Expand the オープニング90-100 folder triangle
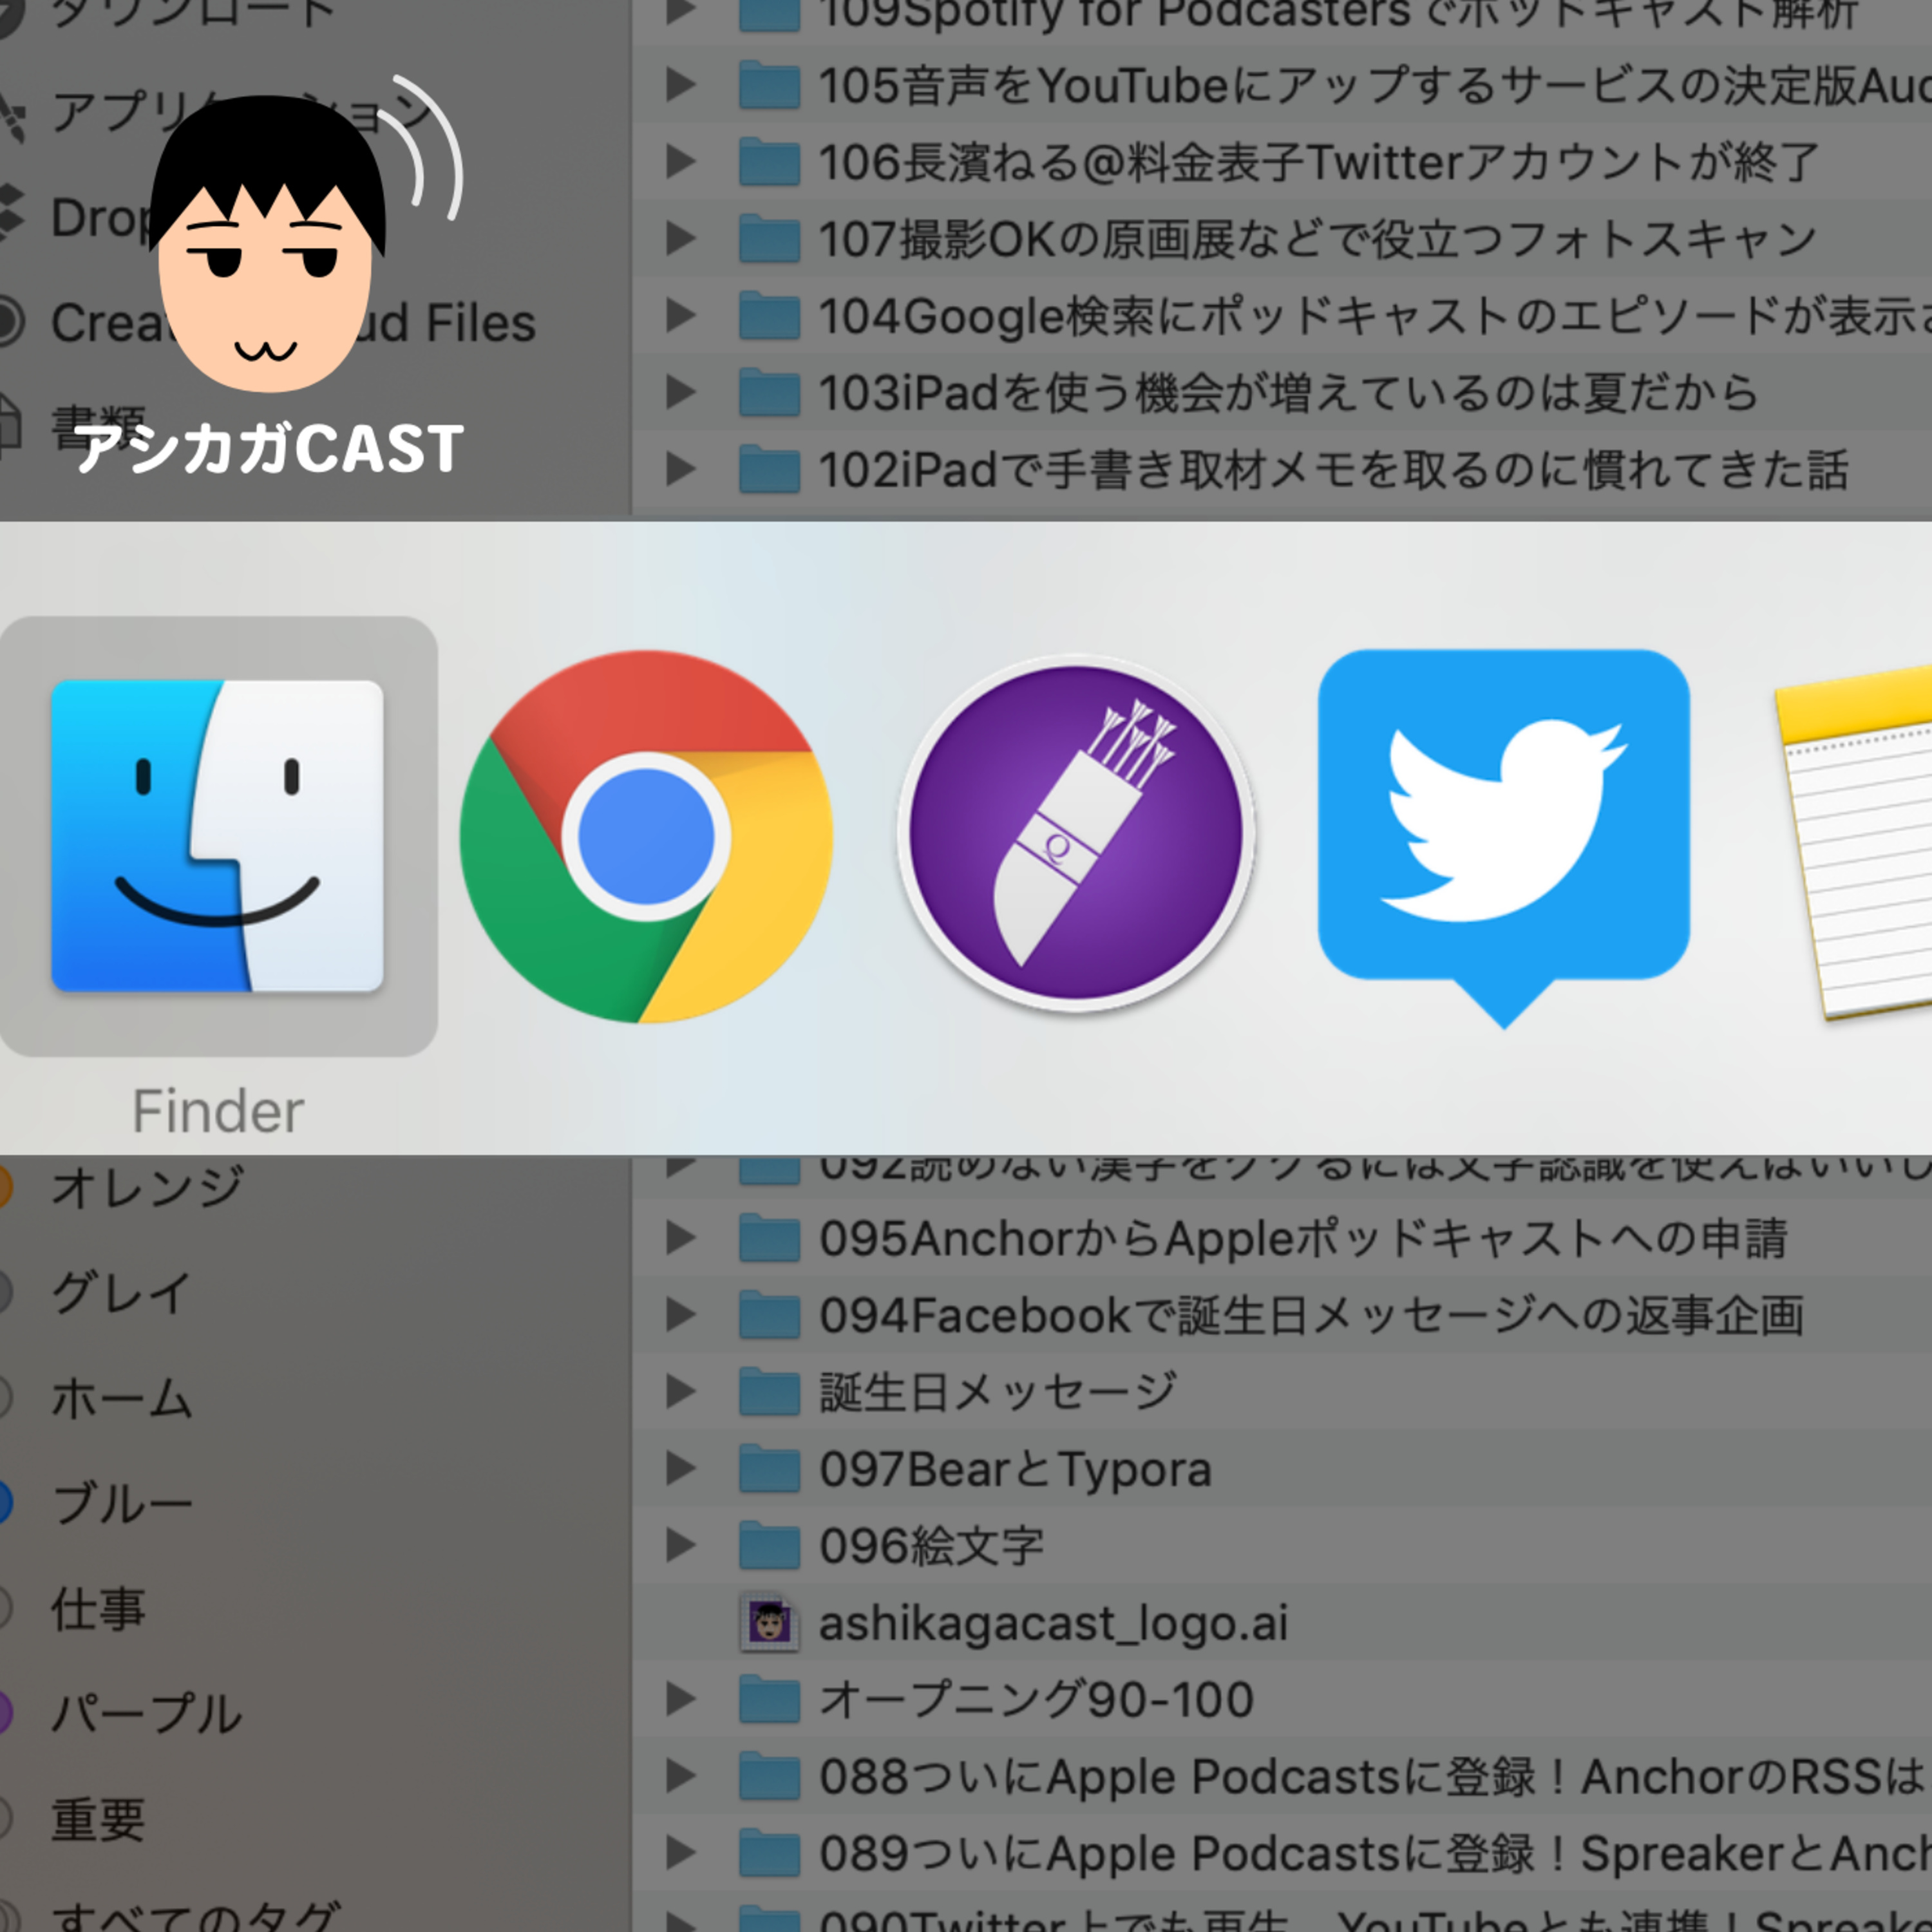Image resolution: width=1932 pixels, height=1932 pixels. click(x=681, y=1699)
